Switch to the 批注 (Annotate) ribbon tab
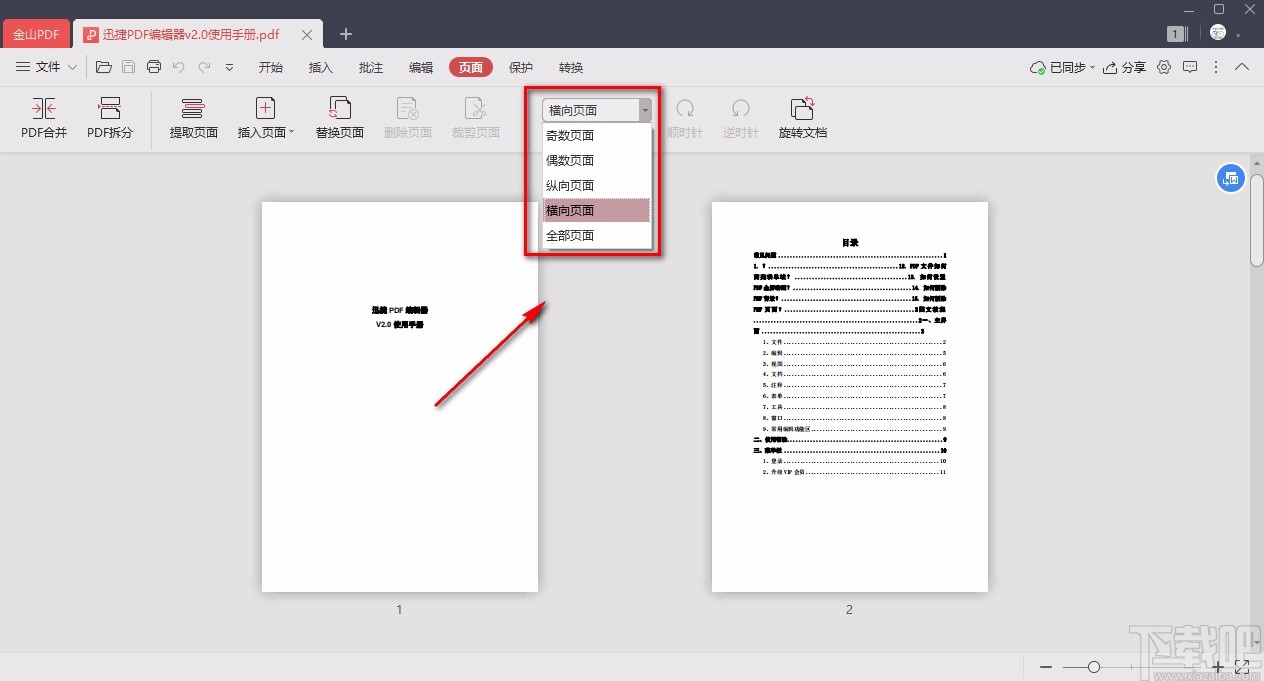 [x=370, y=67]
